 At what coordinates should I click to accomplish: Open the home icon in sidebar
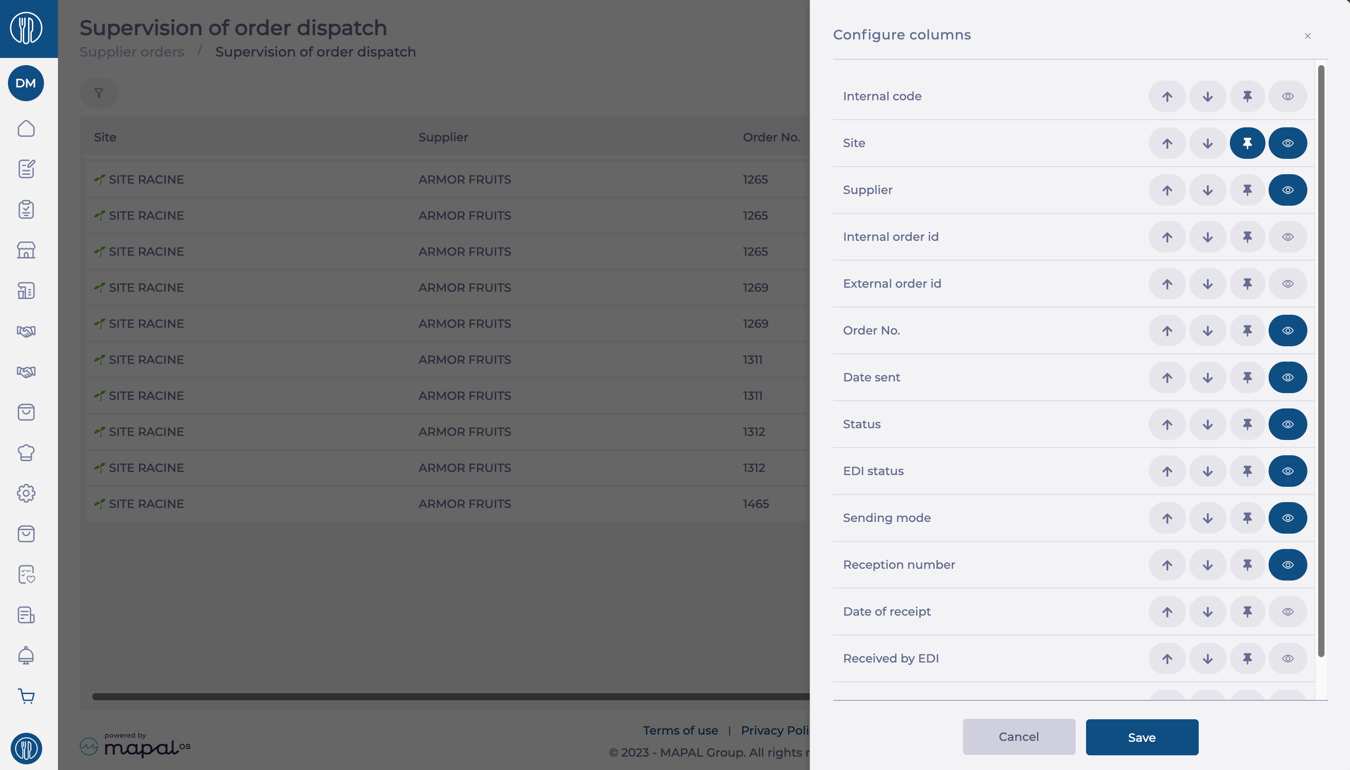[x=26, y=129]
